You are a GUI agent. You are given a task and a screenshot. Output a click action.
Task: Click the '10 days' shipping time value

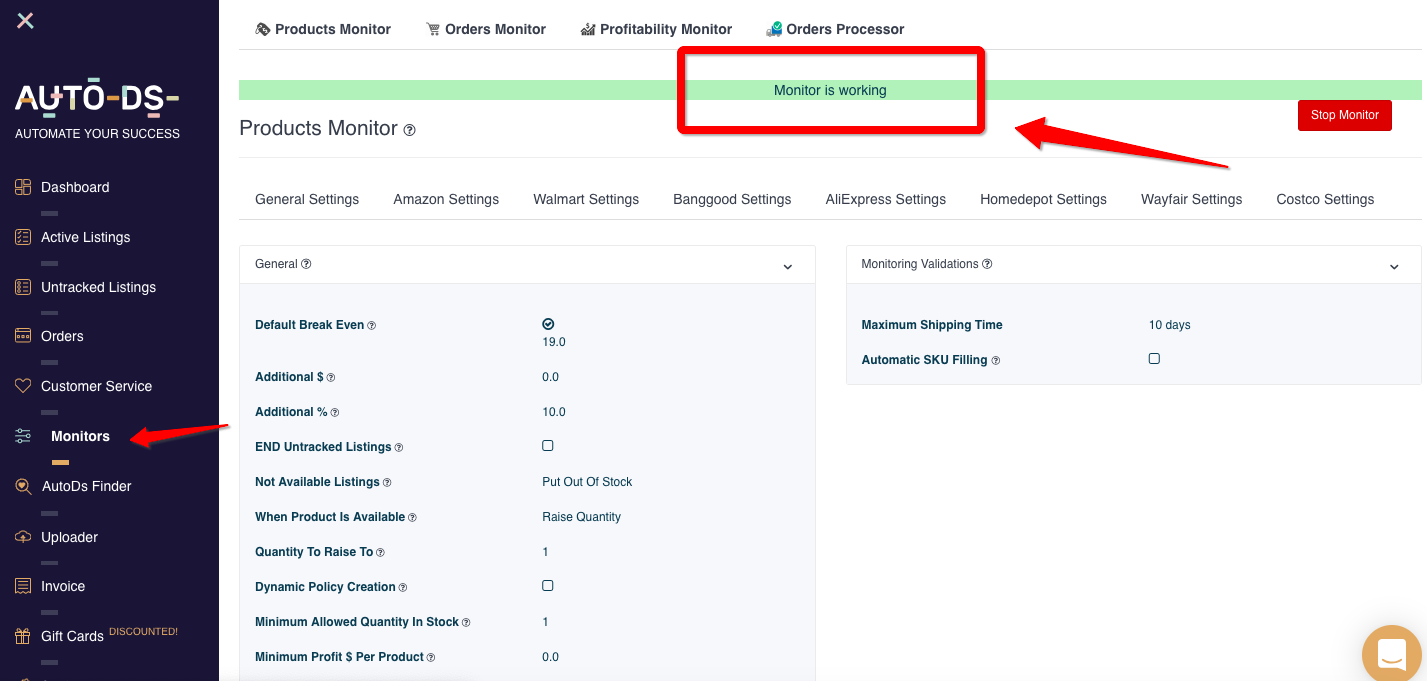click(x=1169, y=325)
